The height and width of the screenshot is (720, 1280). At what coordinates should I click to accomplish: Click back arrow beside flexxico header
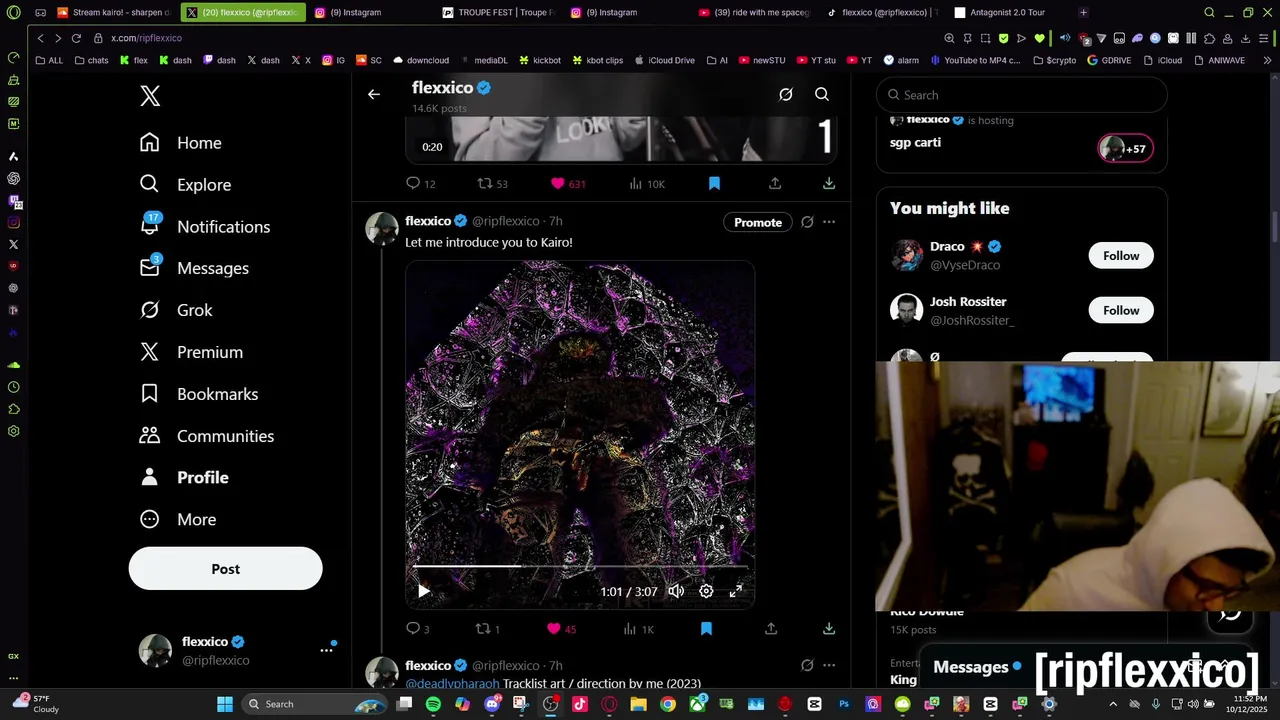tap(374, 94)
